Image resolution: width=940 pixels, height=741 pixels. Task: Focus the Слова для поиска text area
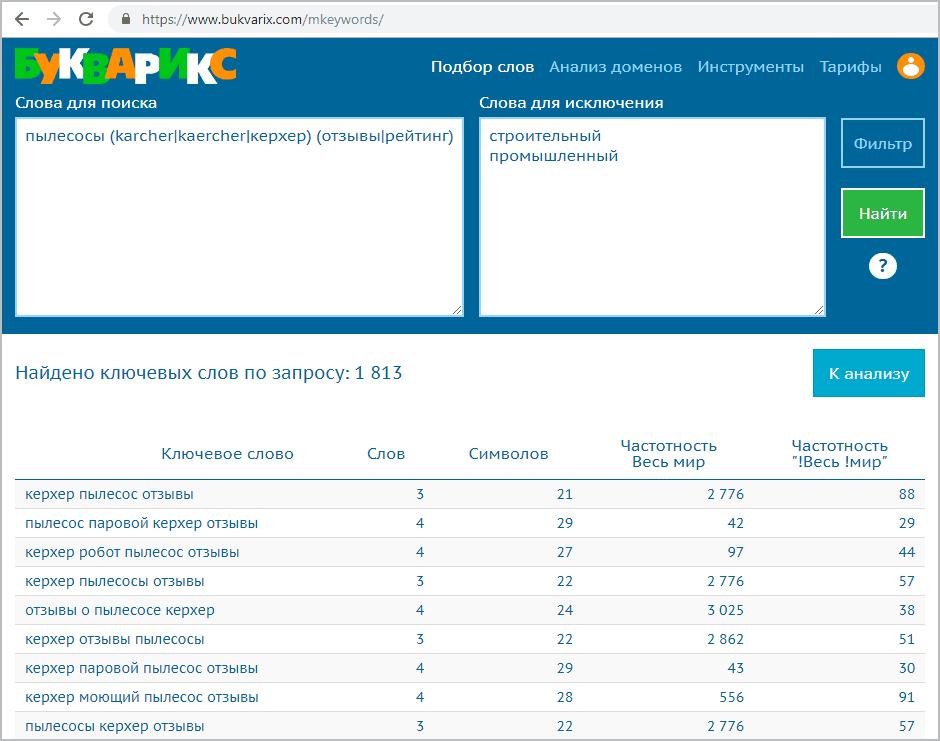tap(239, 216)
